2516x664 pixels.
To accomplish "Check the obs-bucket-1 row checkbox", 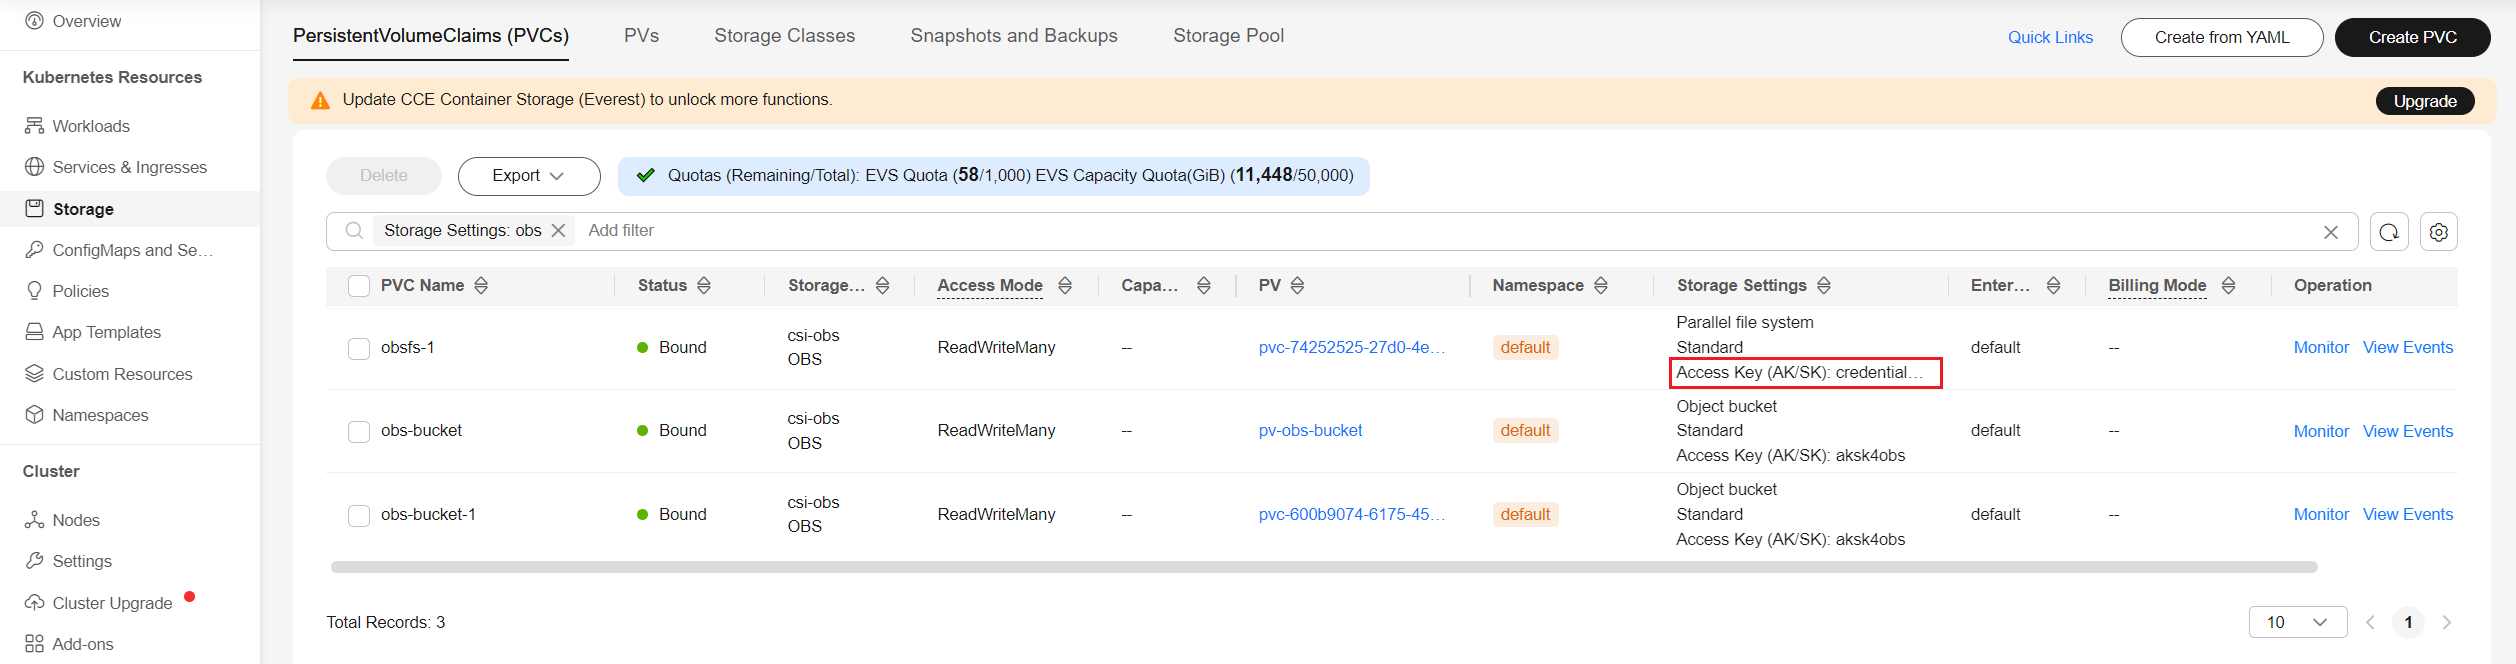I will pyautogui.click(x=359, y=515).
